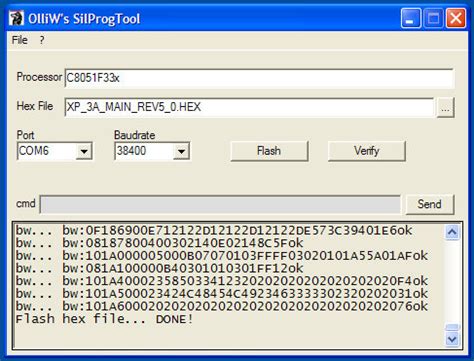Click the "Processor" label
The width and height of the screenshot is (474, 361).
[x=39, y=77]
